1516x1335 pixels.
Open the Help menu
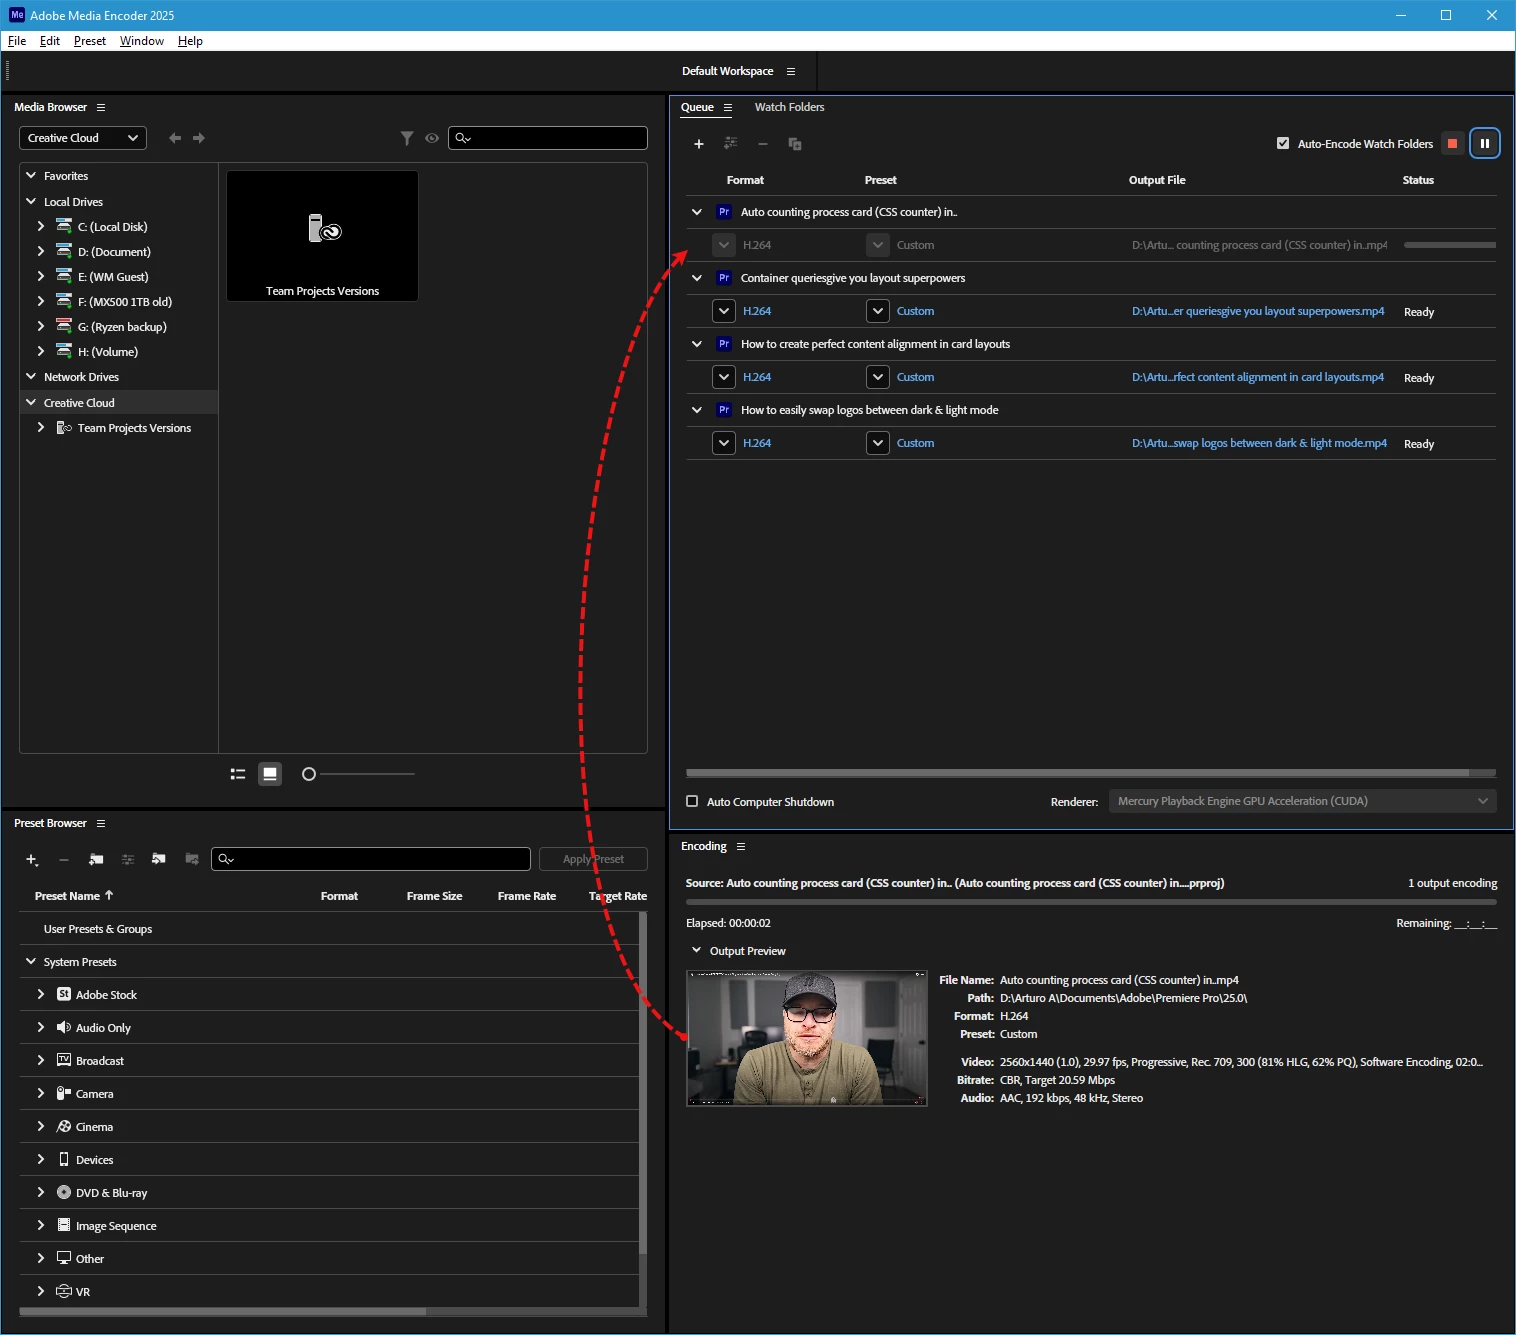(x=190, y=41)
